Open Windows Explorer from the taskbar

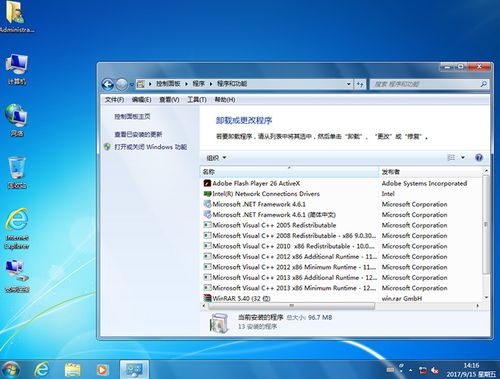[x=72, y=369]
